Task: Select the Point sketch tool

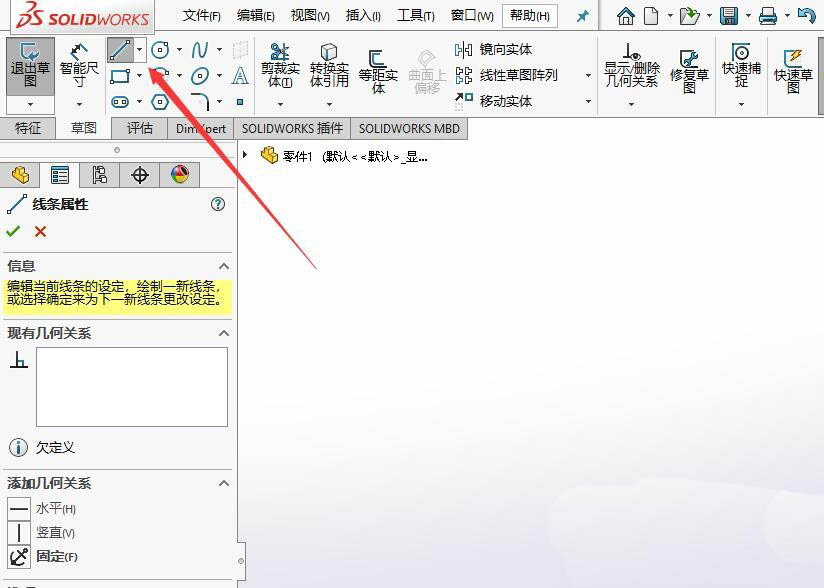Action: (x=240, y=102)
